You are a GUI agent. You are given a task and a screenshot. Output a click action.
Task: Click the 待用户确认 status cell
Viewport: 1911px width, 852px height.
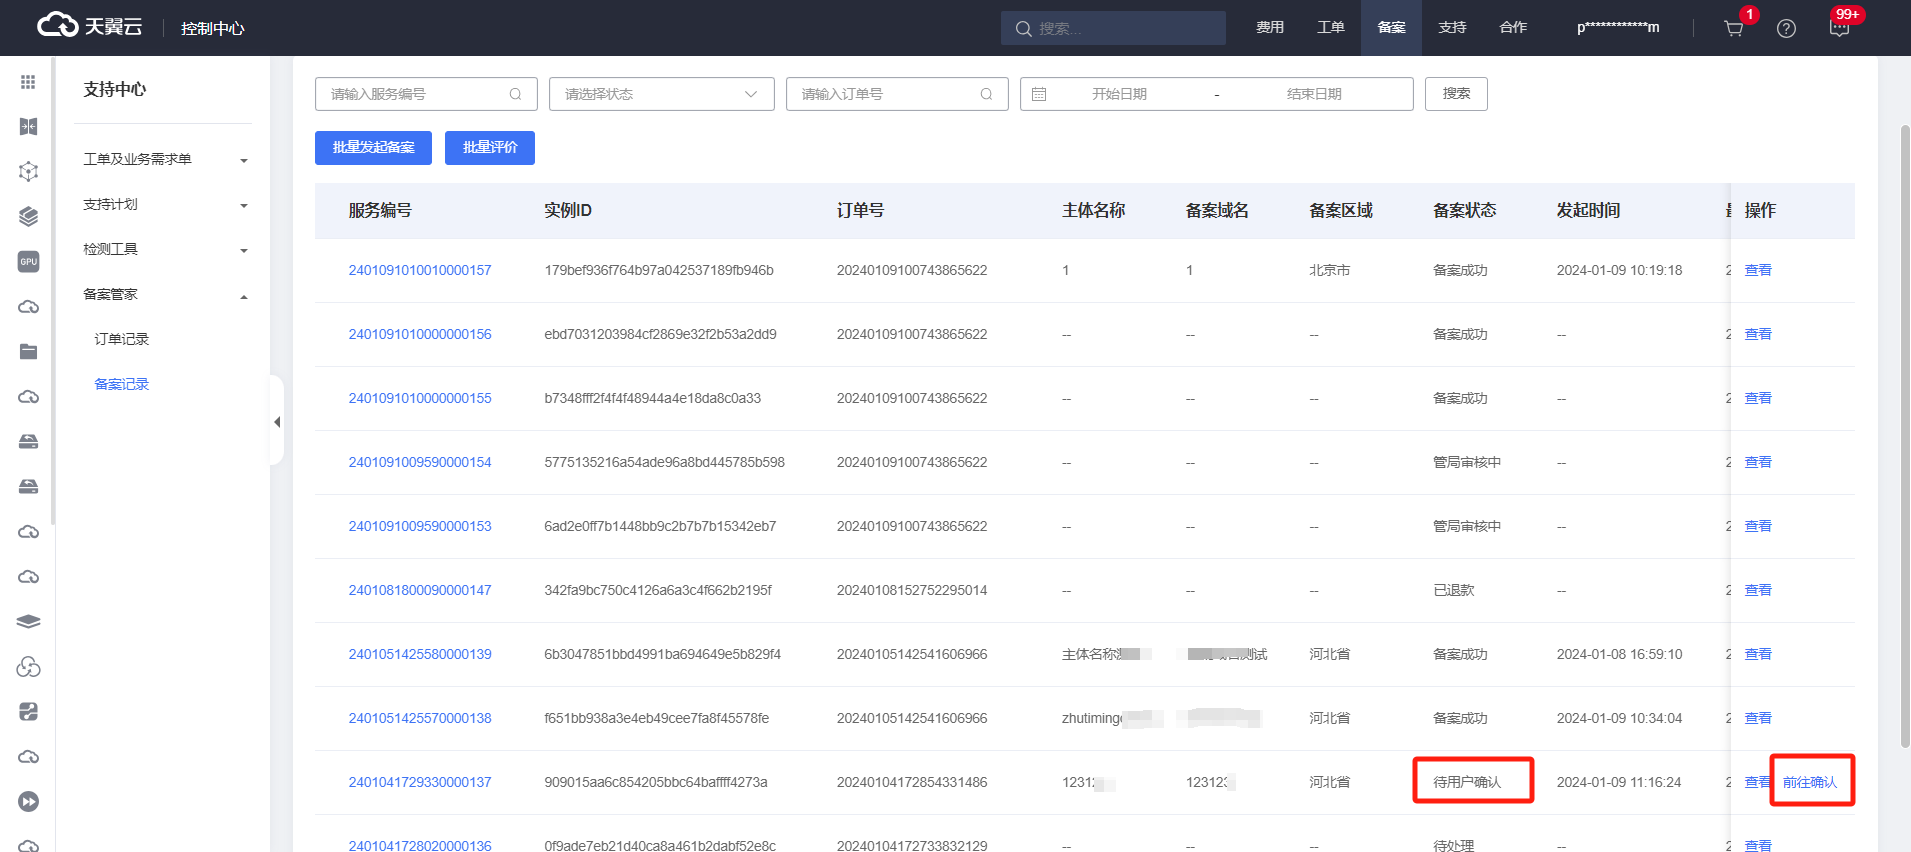coord(1467,782)
